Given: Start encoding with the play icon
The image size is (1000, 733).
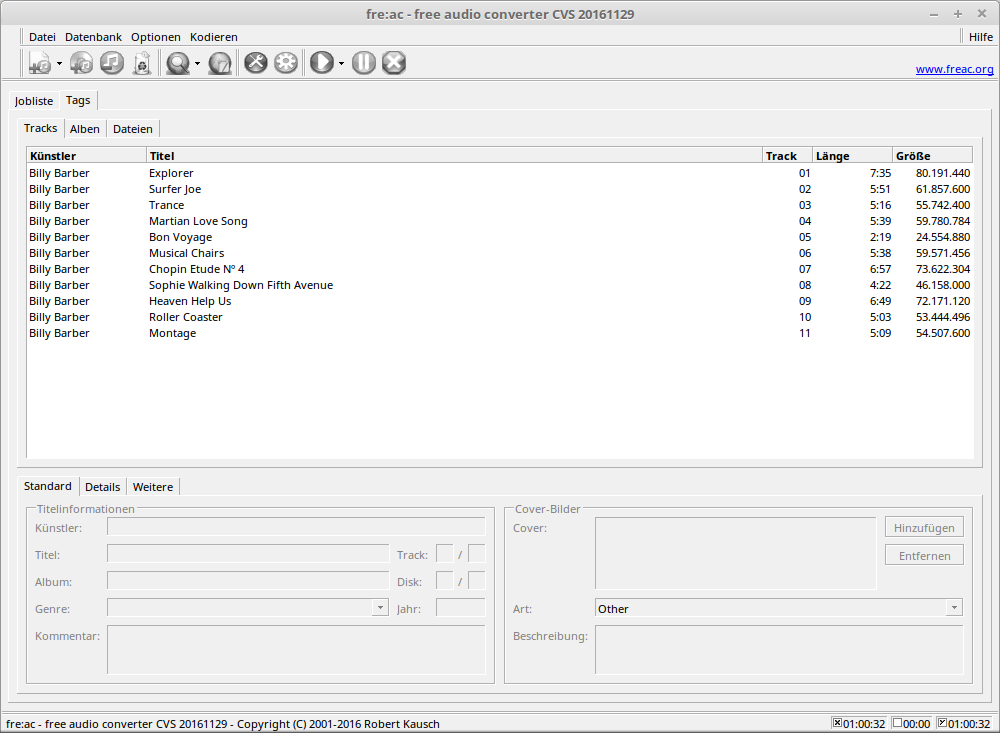Looking at the screenshot, I should pos(322,63).
